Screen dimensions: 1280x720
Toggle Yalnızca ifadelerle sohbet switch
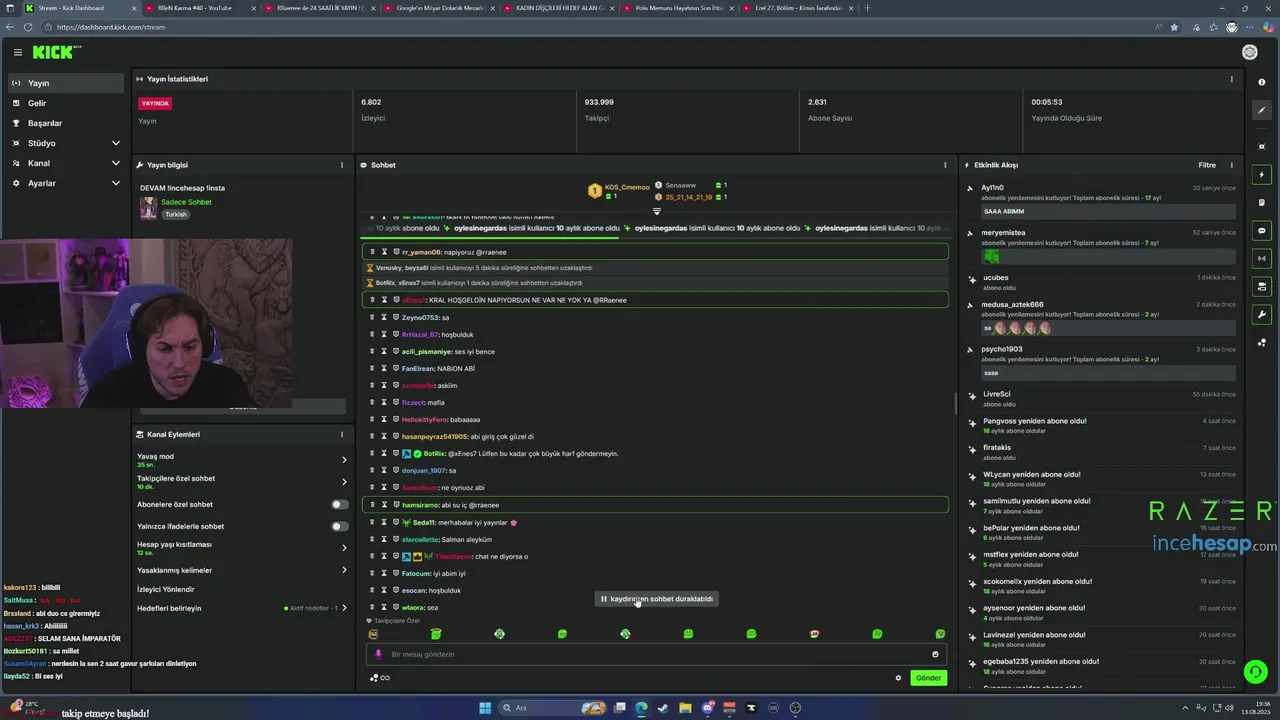(x=340, y=526)
